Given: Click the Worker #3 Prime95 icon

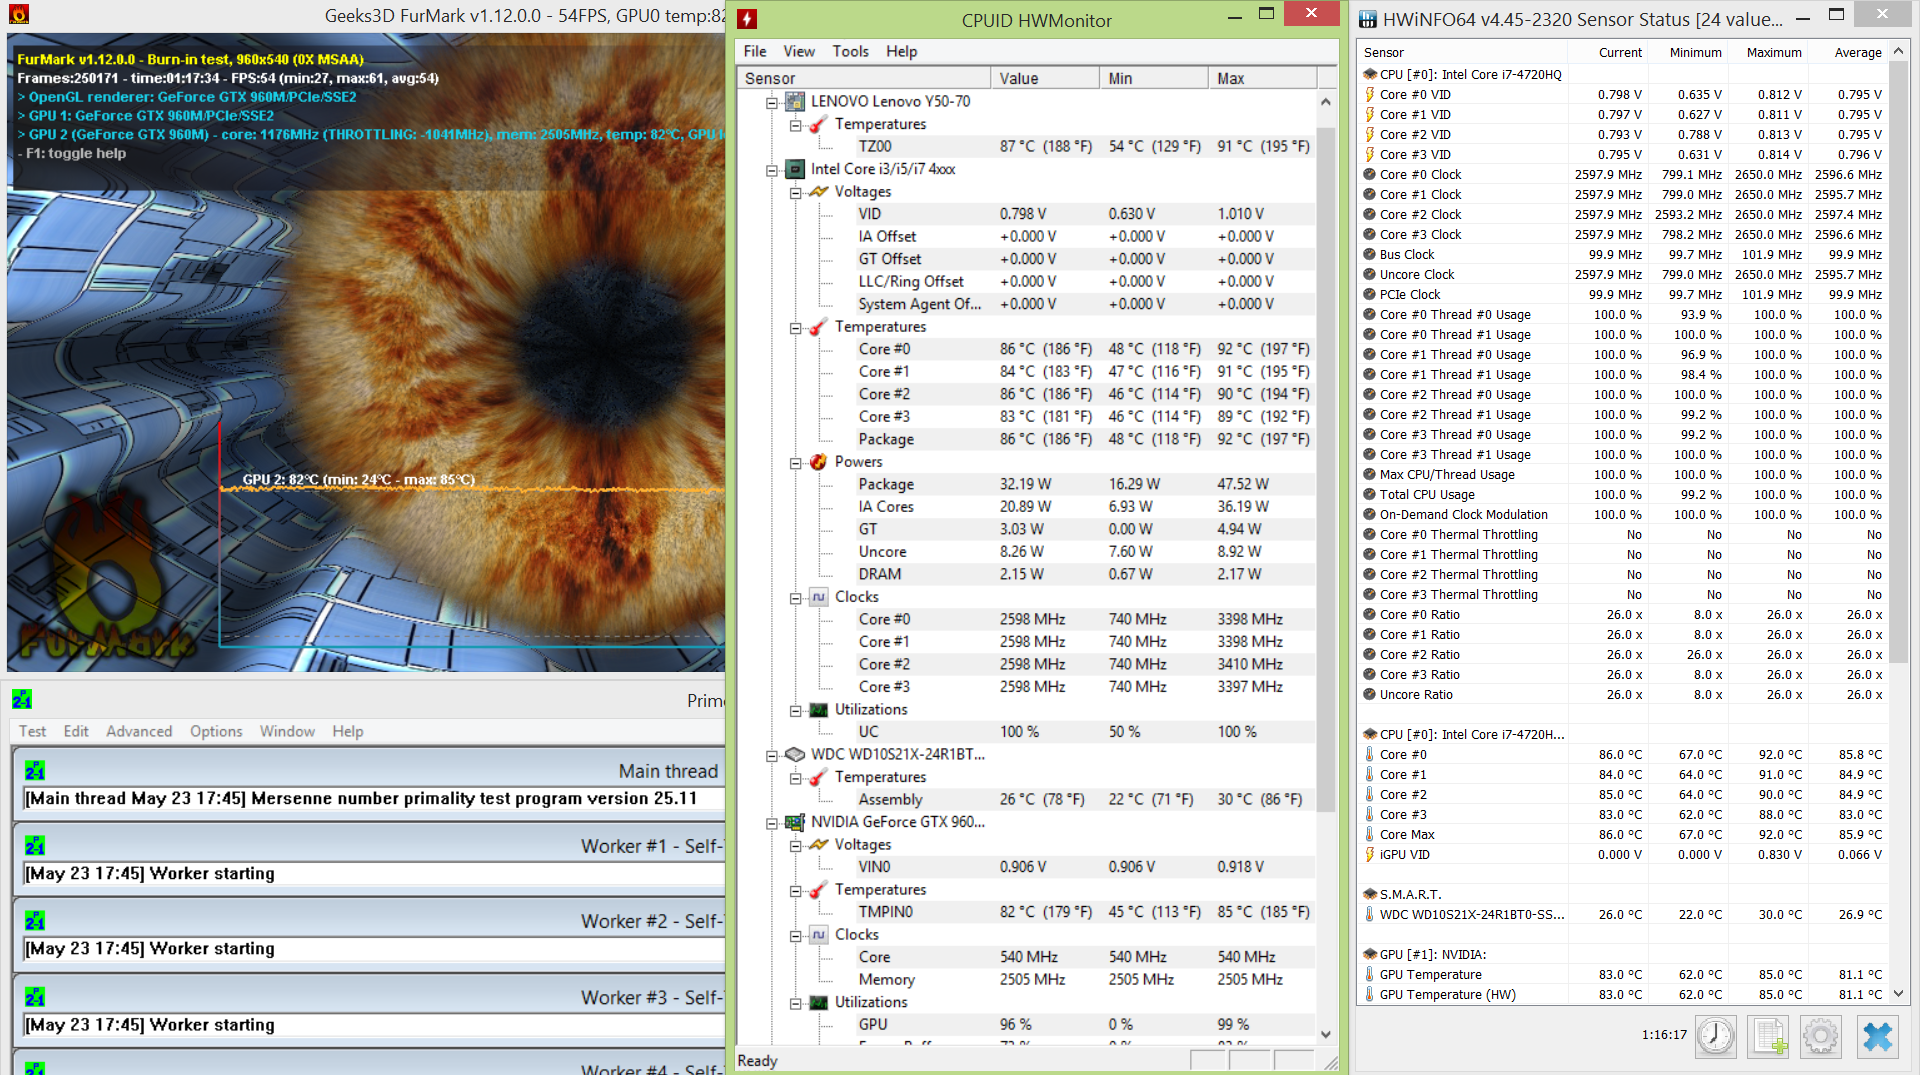Looking at the screenshot, I should 35,997.
